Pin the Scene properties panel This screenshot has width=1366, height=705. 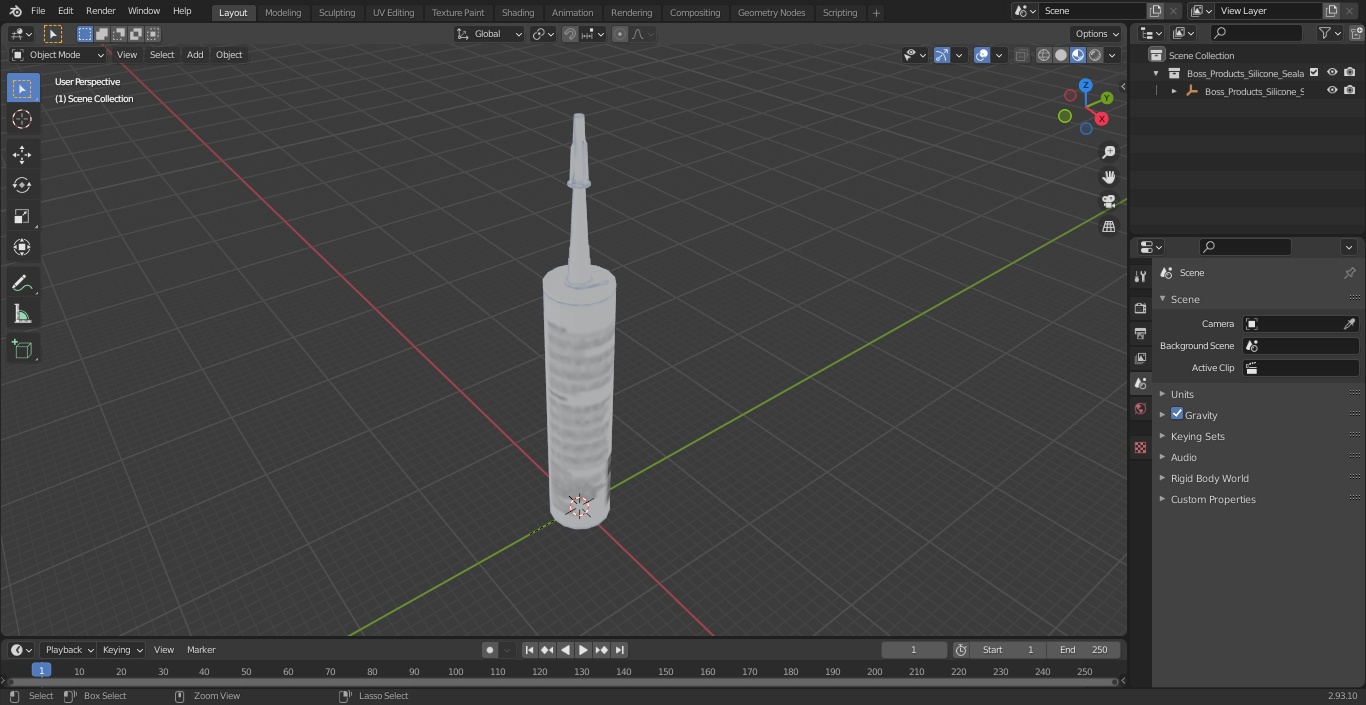[1349, 273]
